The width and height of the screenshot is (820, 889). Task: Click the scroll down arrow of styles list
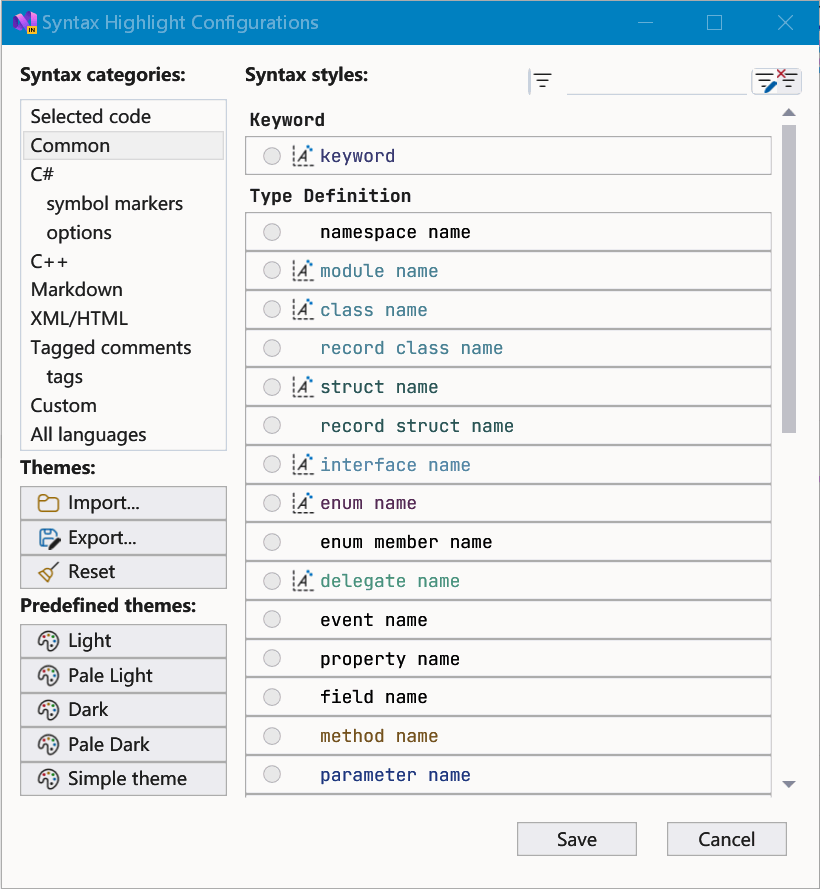point(789,784)
